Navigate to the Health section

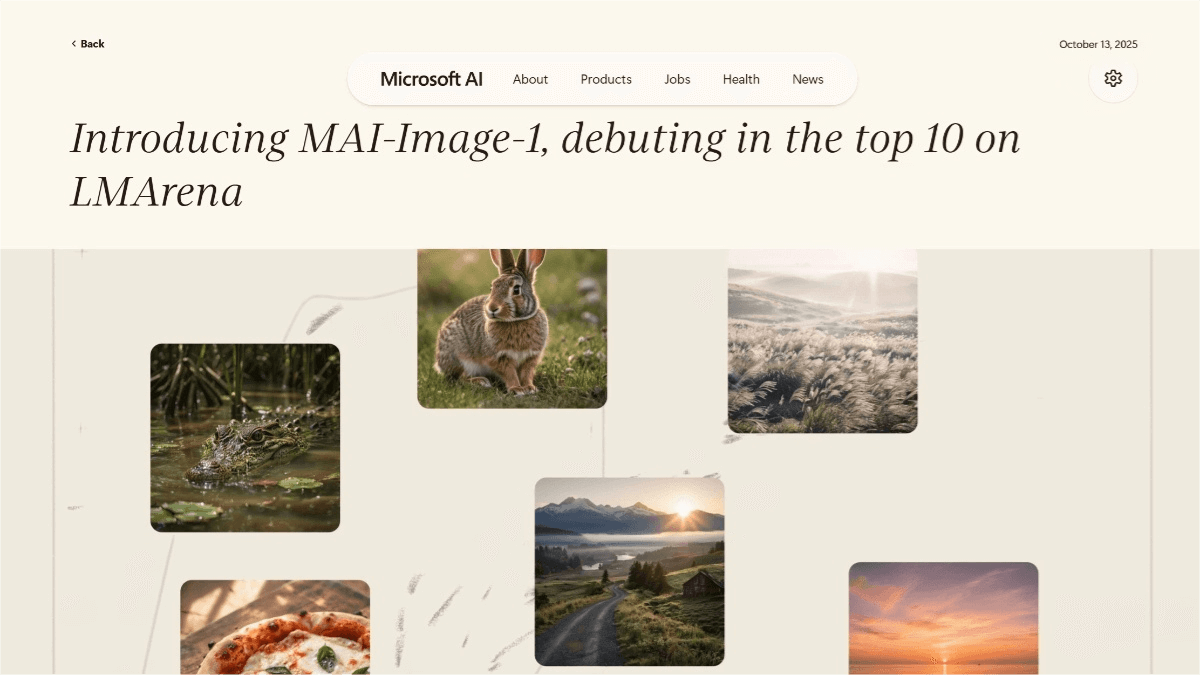741,79
